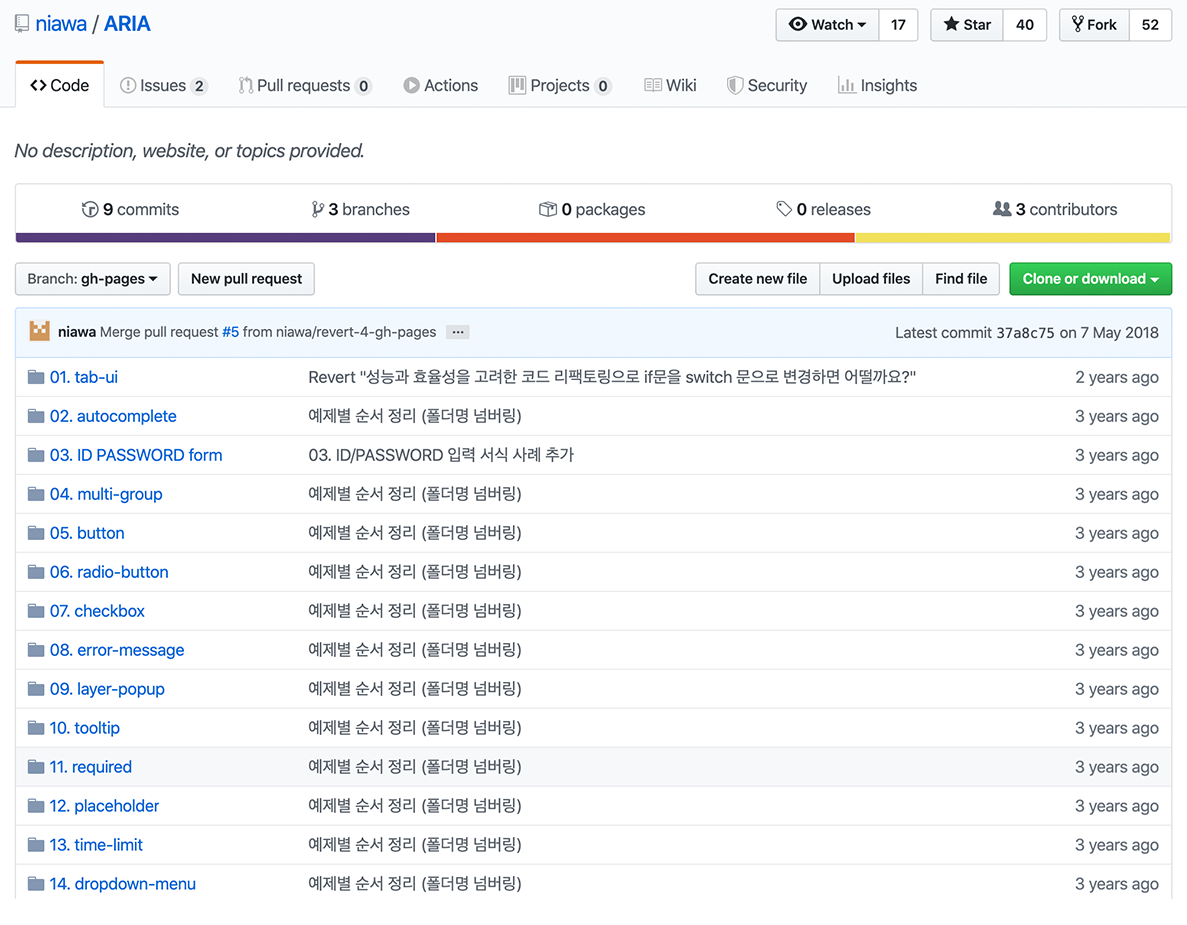
Task: Switch to the Issues tab
Action: click(x=163, y=86)
